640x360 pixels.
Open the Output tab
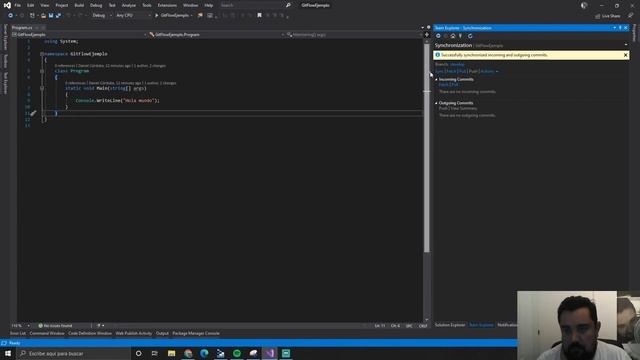point(162,333)
